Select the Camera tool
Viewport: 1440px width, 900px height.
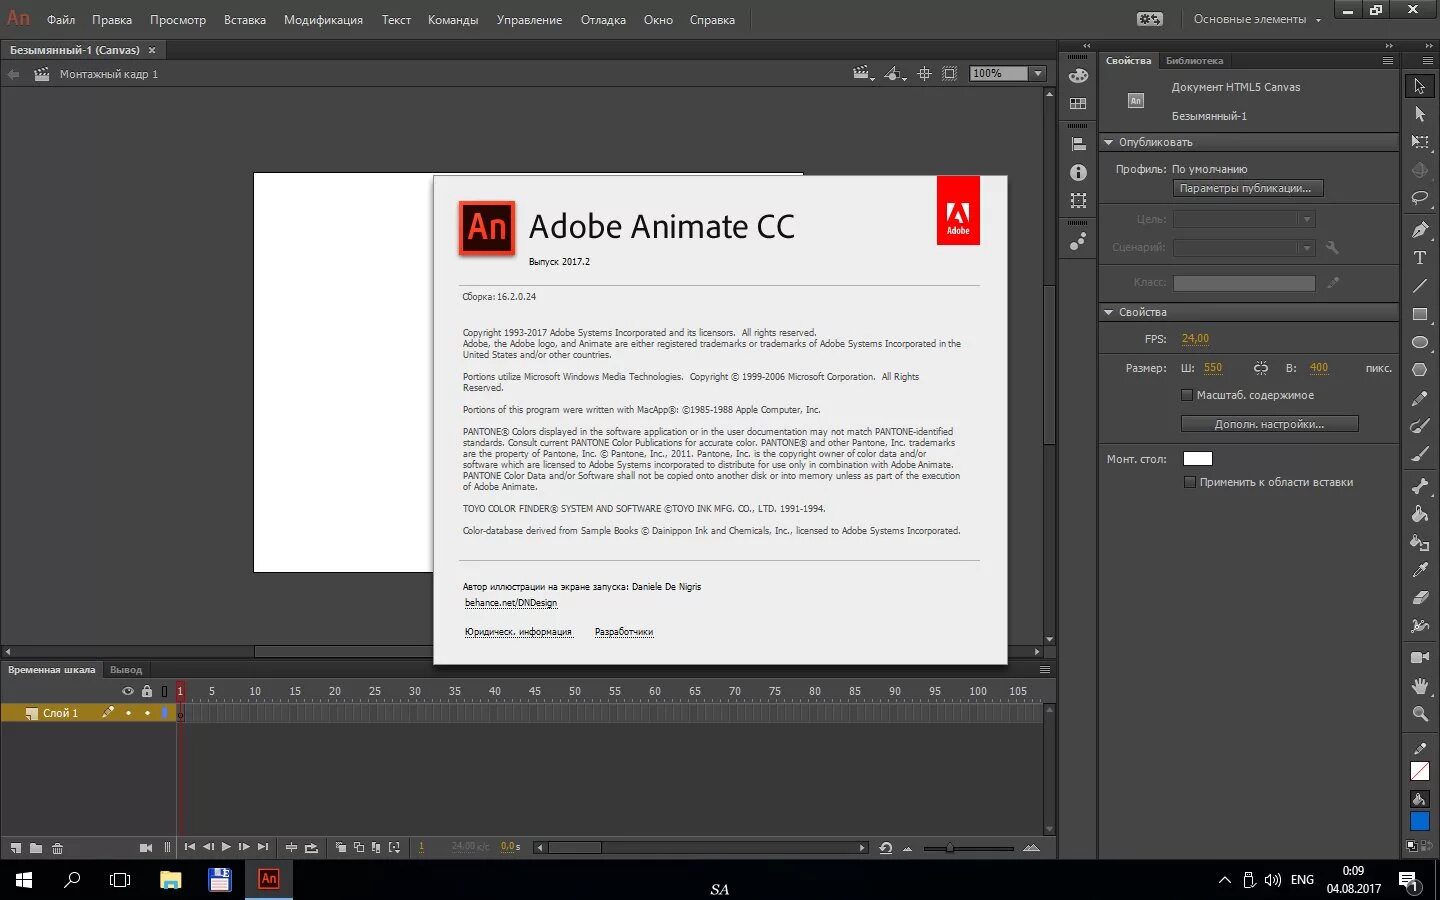click(x=1419, y=657)
